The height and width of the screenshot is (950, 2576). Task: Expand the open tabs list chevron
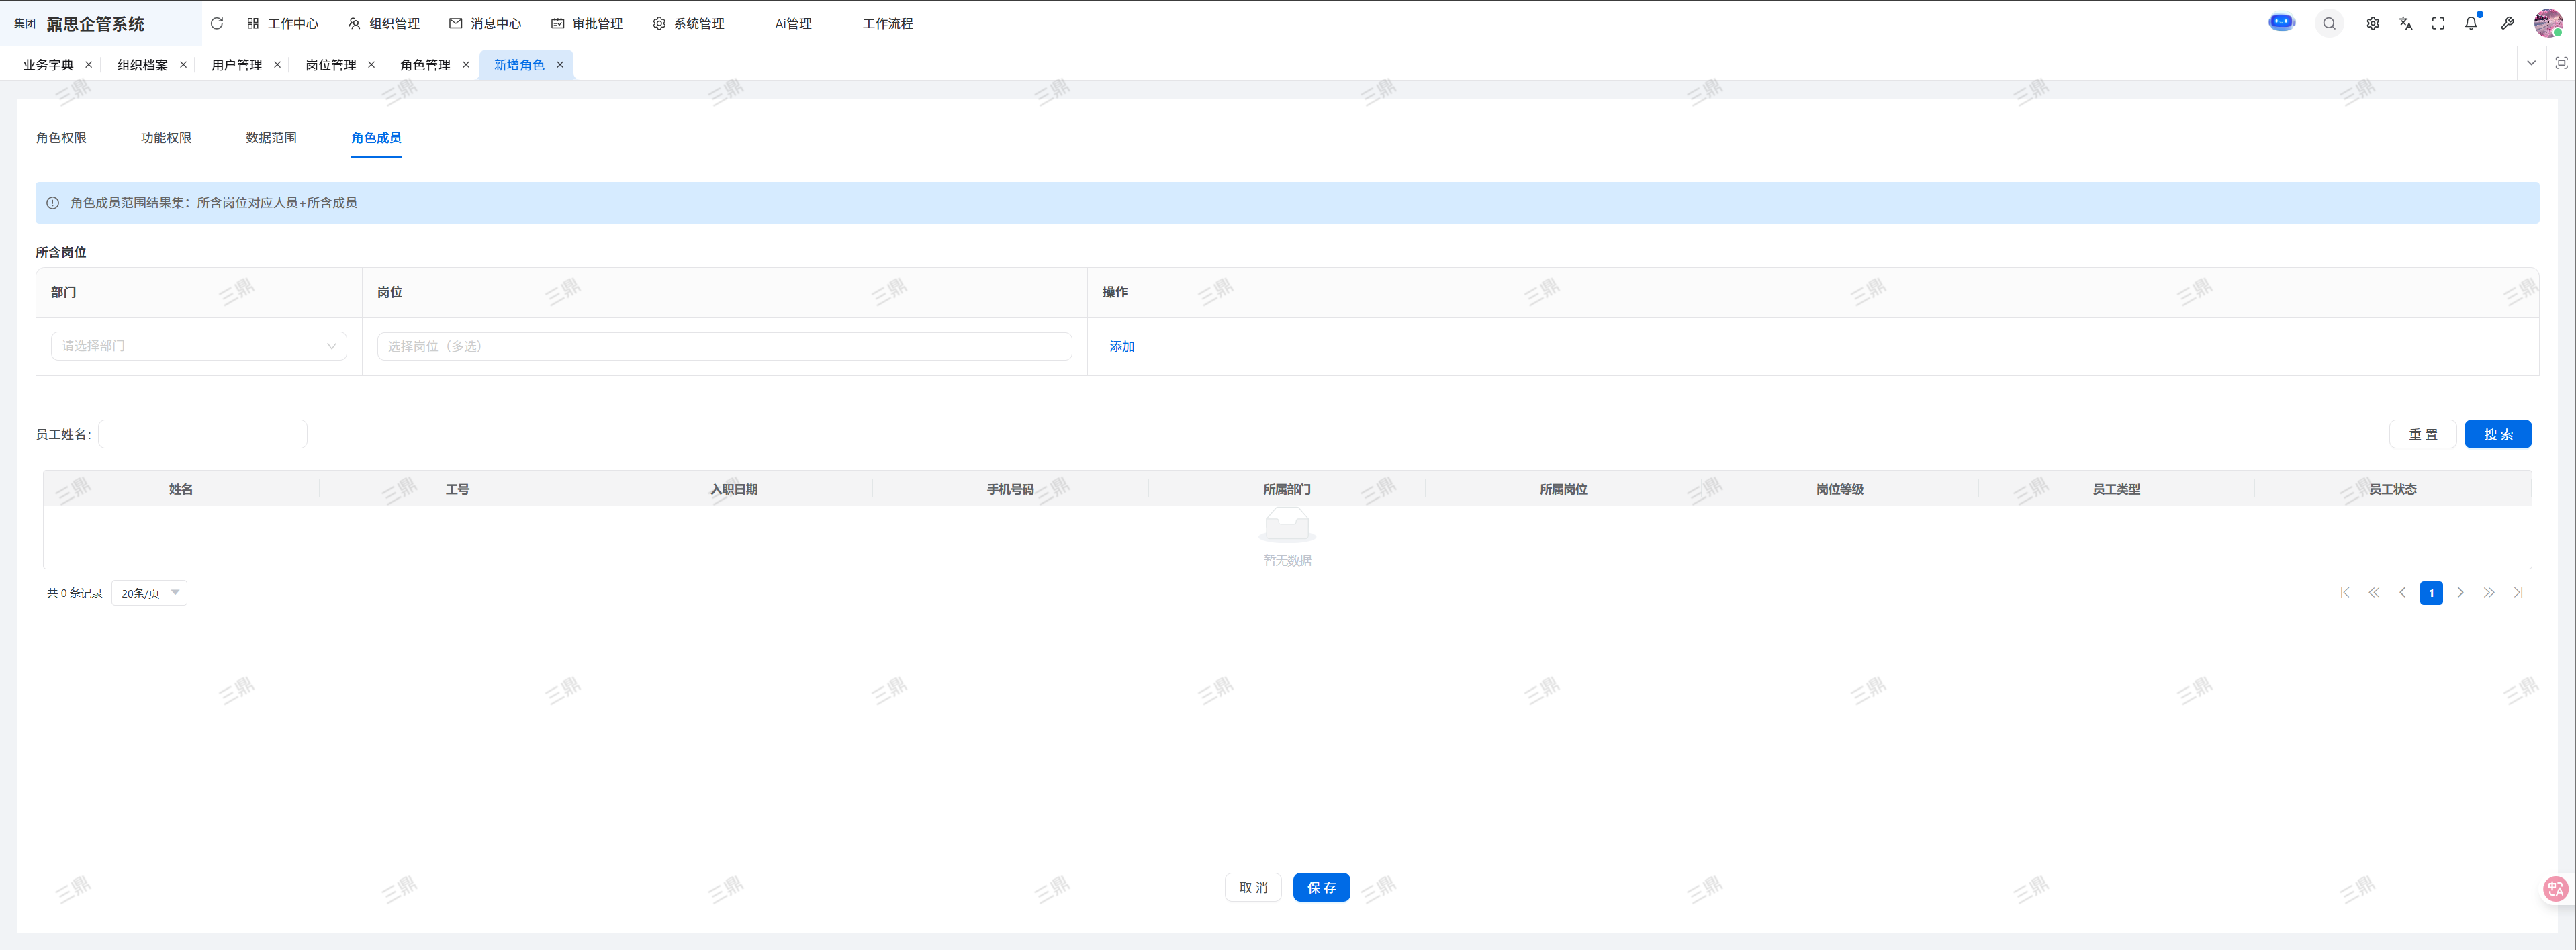[x=2531, y=64]
